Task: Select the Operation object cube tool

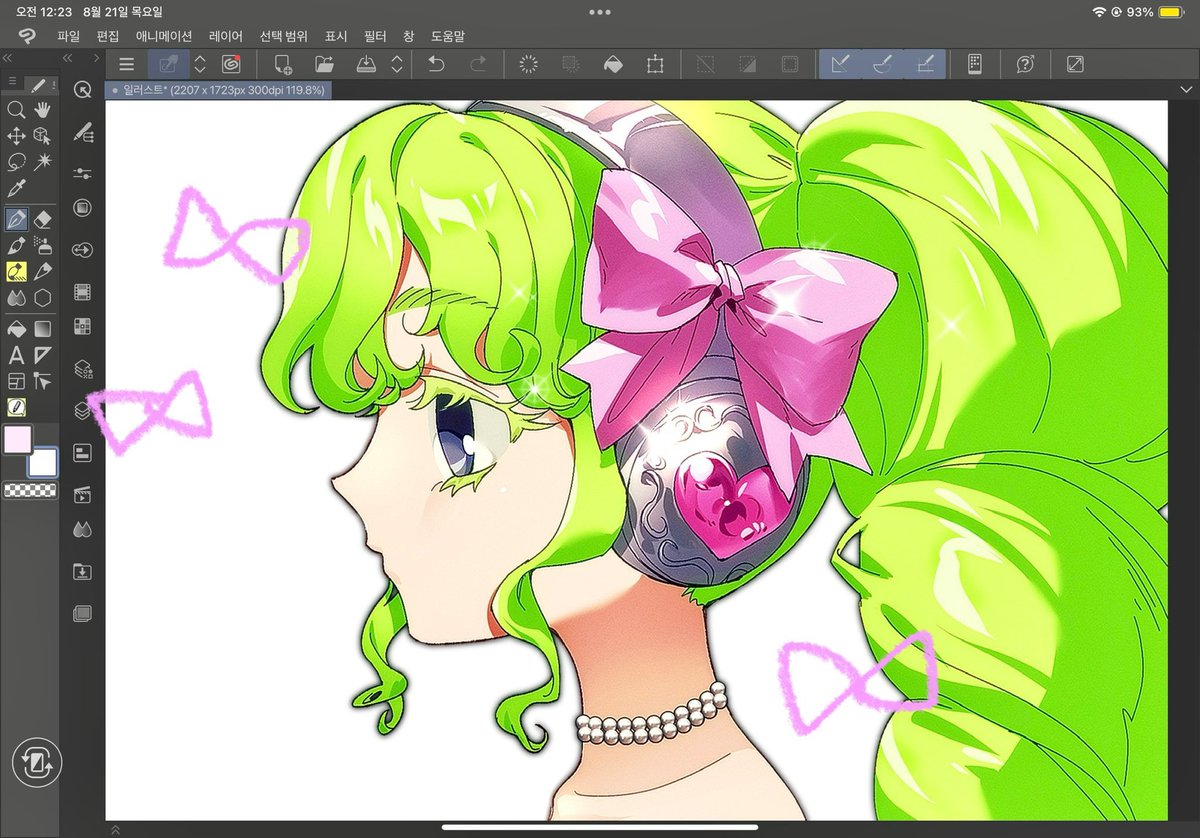Action: [42, 136]
